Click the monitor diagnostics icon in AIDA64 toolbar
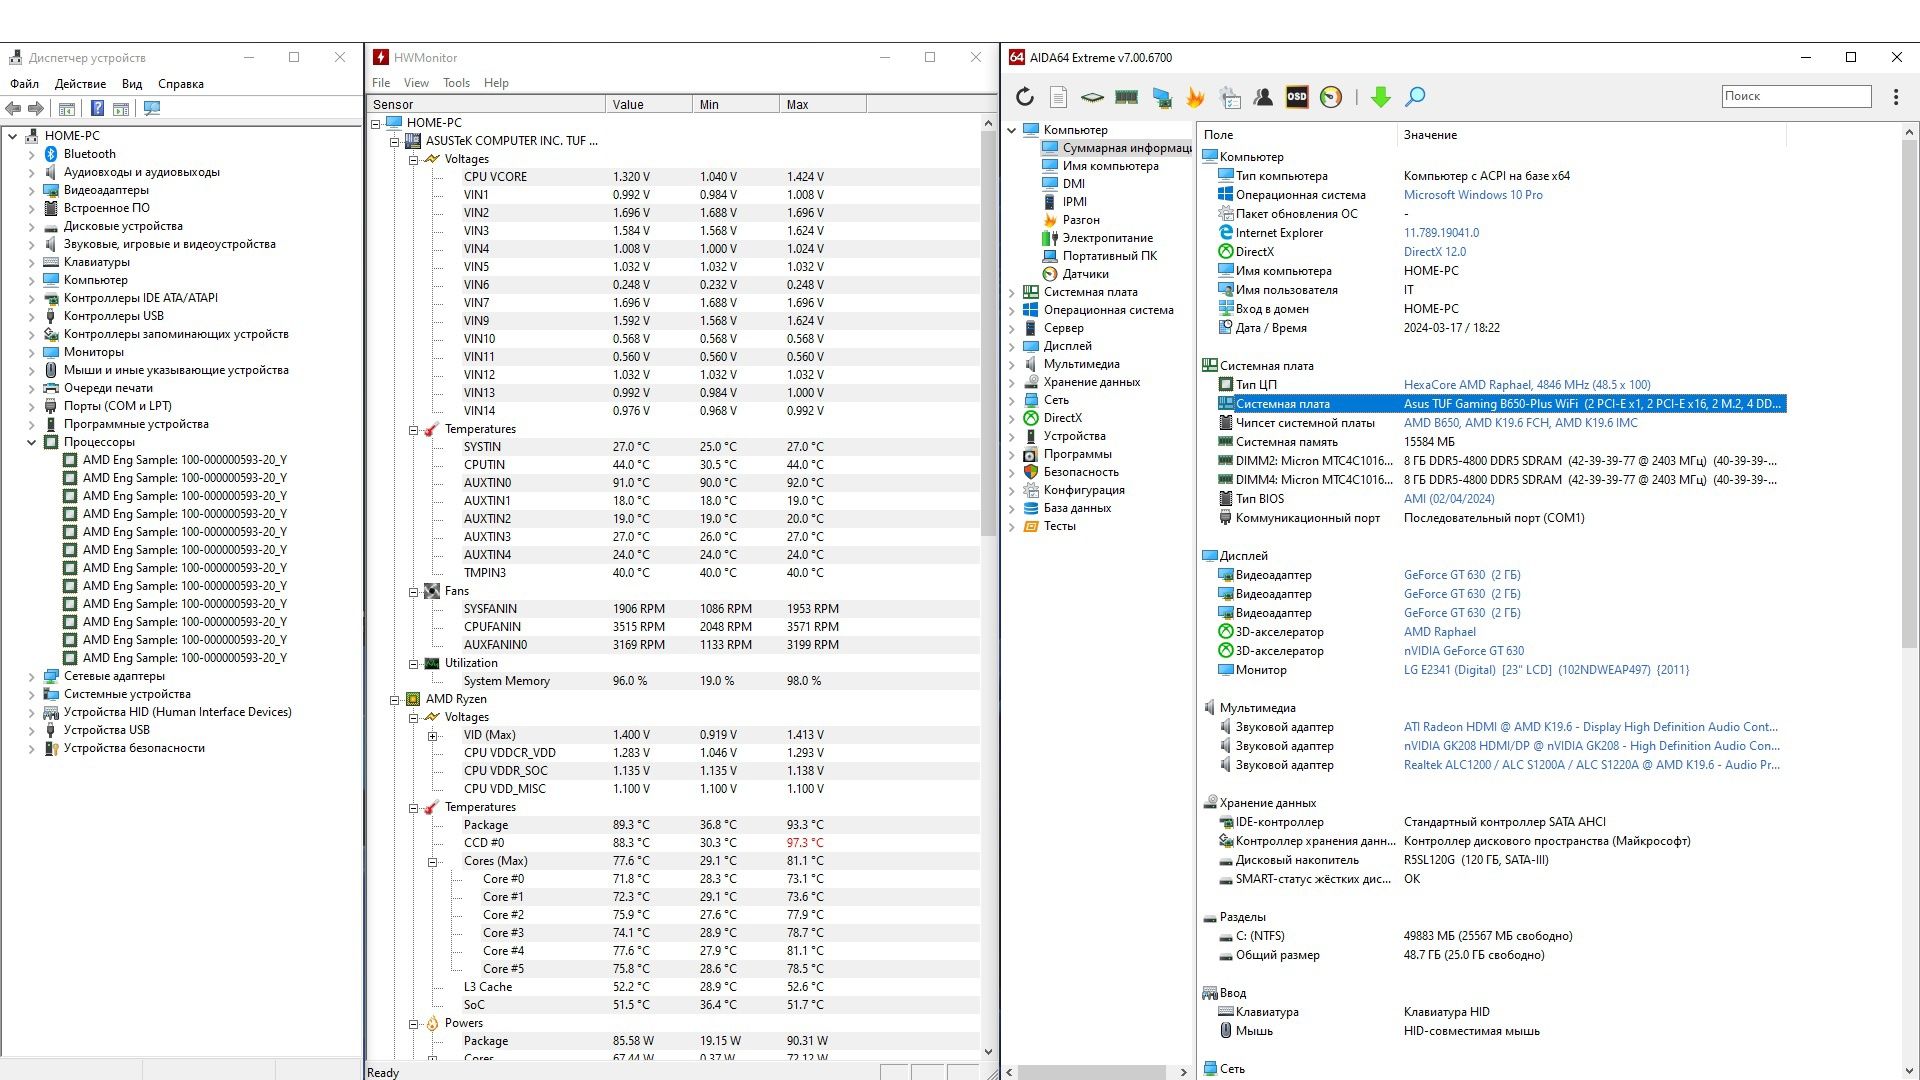1920x1080 pixels. 1162,97
